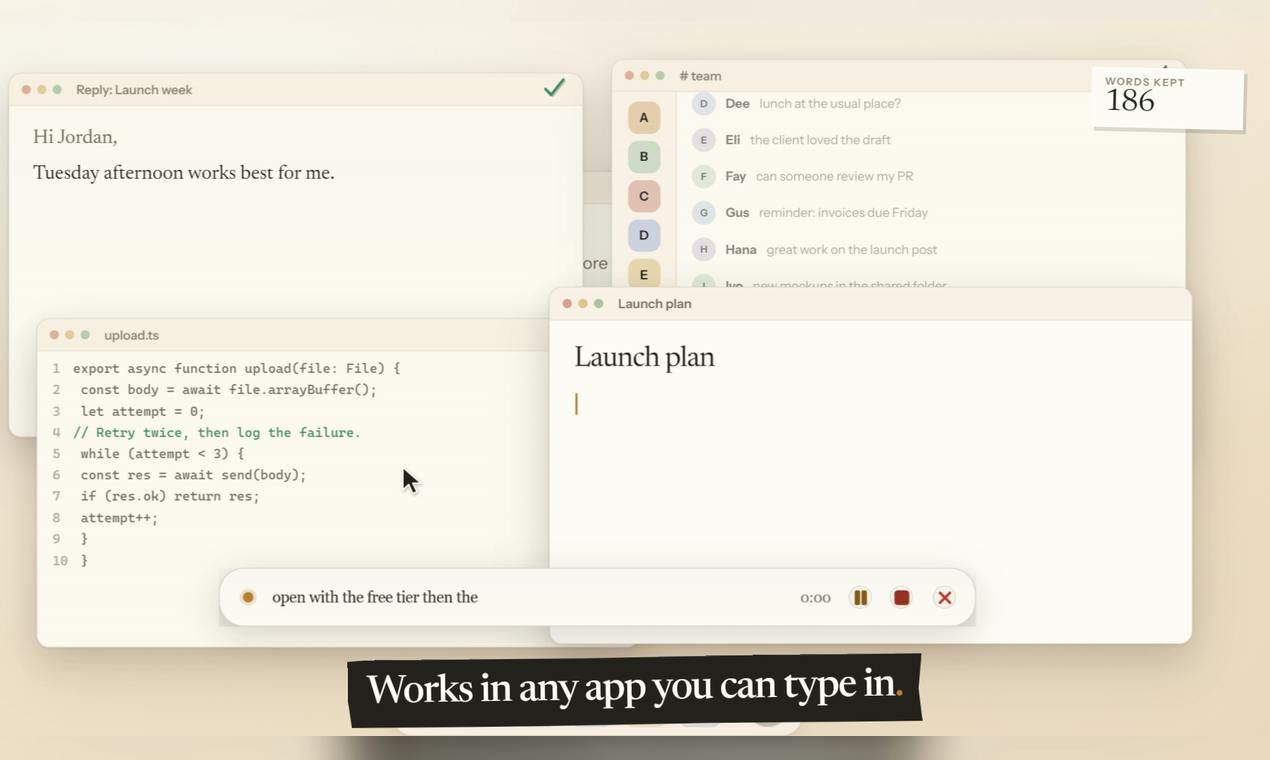Image resolution: width=1270 pixels, height=760 pixels.
Task: Click the '# team' window title
Action: (x=700, y=76)
